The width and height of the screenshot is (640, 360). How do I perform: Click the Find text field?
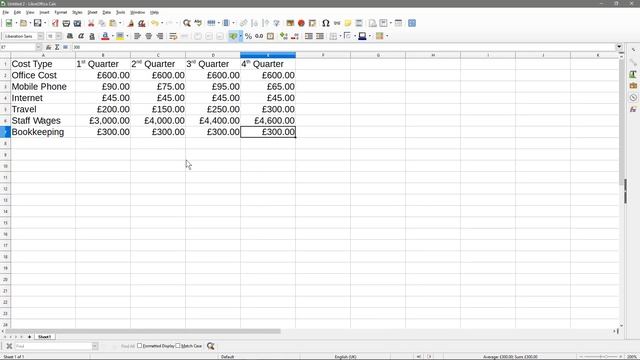tap(53, 346)
